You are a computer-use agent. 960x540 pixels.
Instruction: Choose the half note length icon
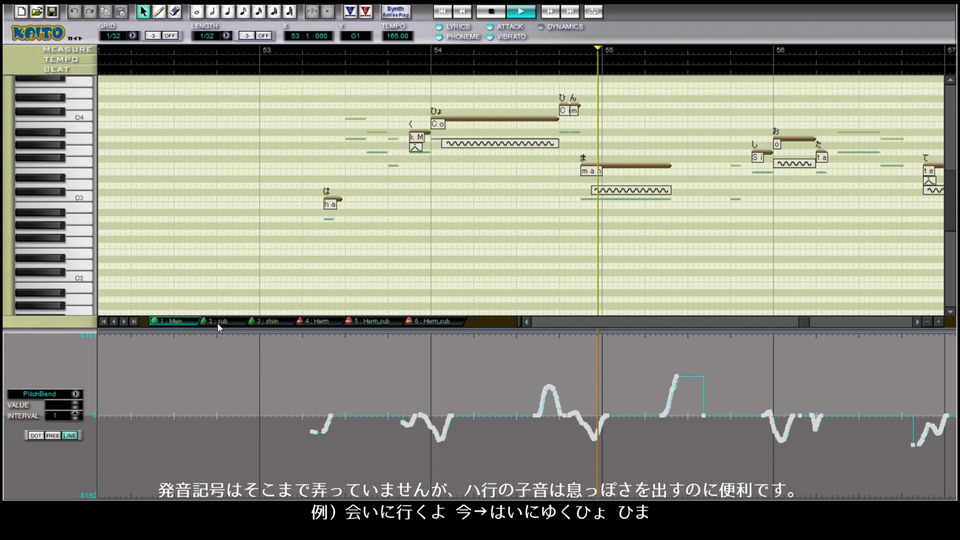[212, 12]
